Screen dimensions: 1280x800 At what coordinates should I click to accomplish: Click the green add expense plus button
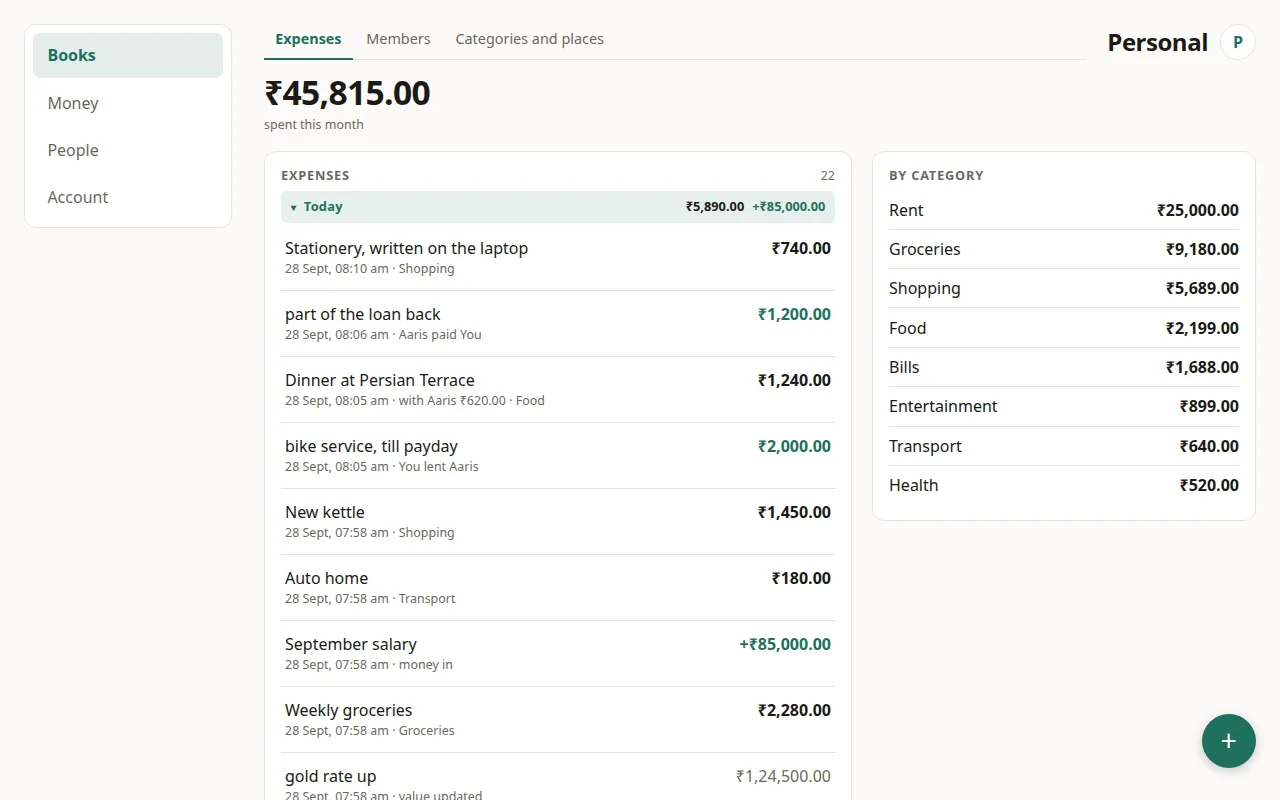coord(1229,741)
